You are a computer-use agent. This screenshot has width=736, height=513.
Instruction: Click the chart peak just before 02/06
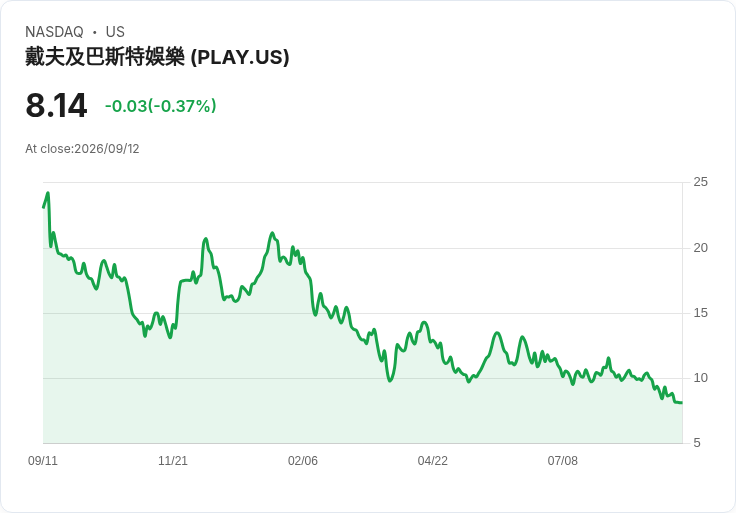272,233
